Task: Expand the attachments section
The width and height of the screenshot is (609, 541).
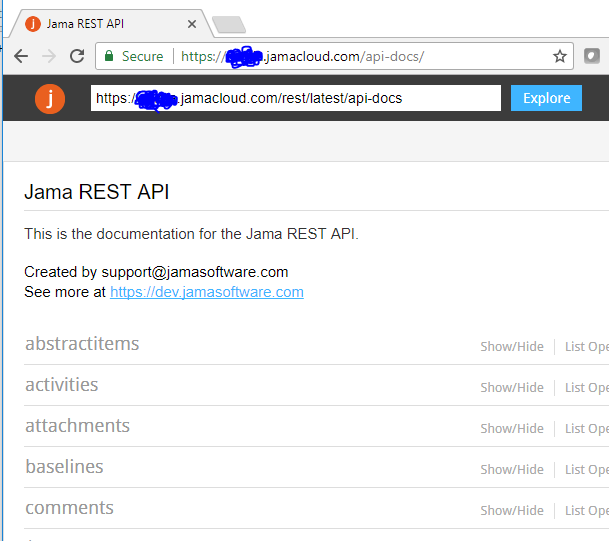Action: pos(77,426)
